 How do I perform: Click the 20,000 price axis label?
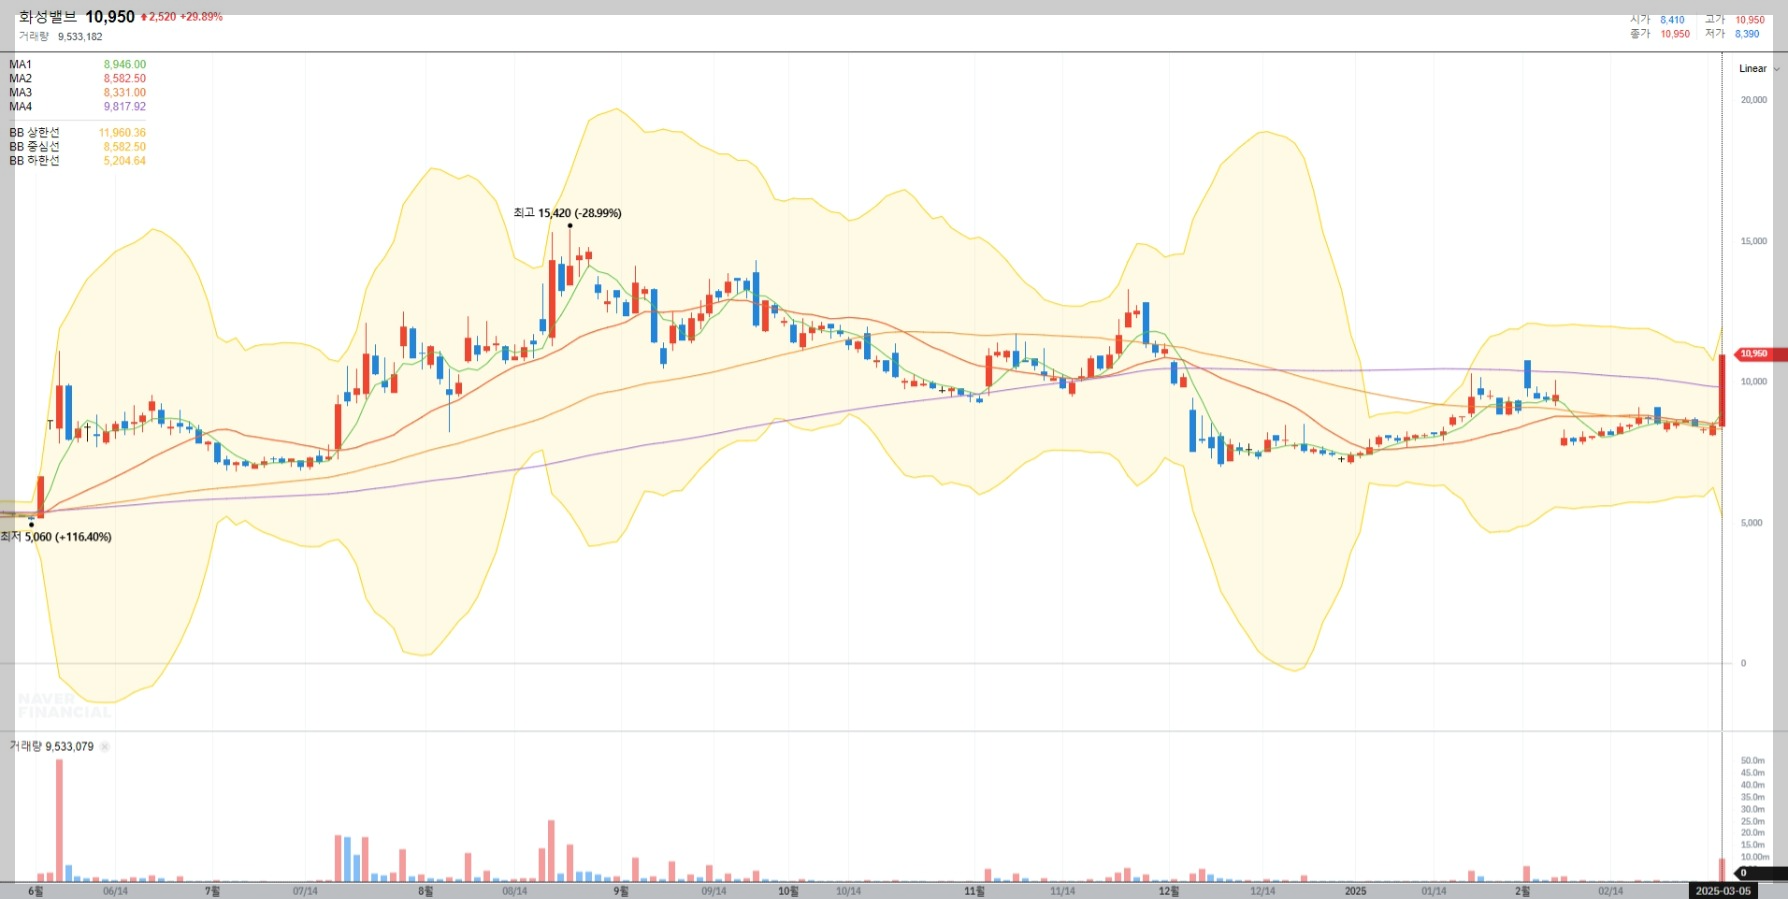click(1754, 100)
